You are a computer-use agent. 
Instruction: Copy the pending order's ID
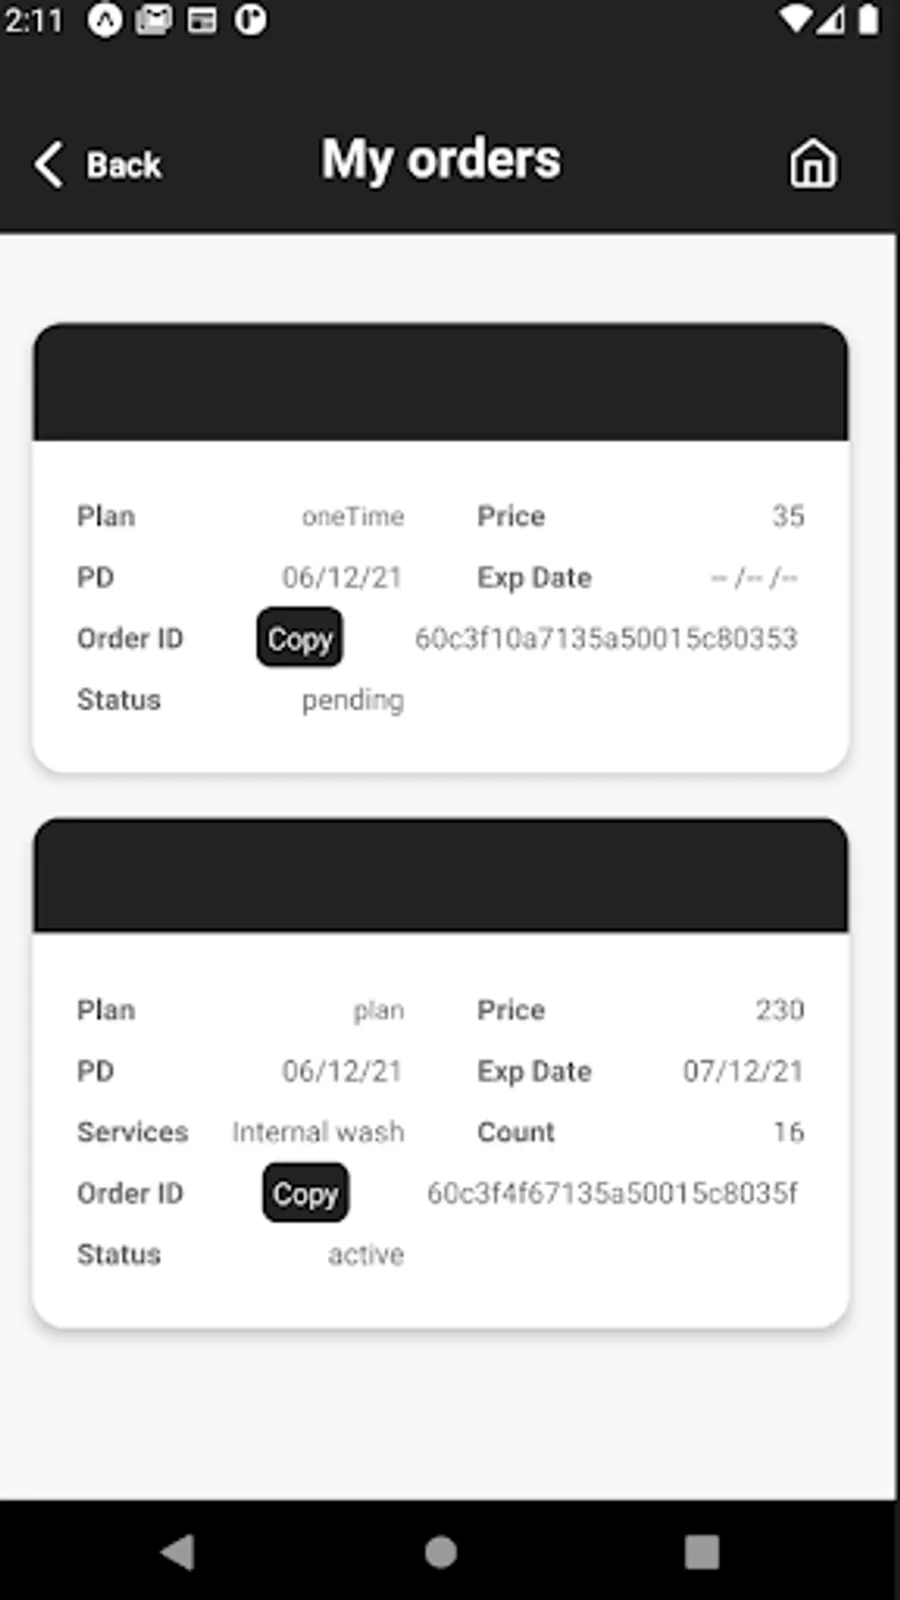coord(300,638)
